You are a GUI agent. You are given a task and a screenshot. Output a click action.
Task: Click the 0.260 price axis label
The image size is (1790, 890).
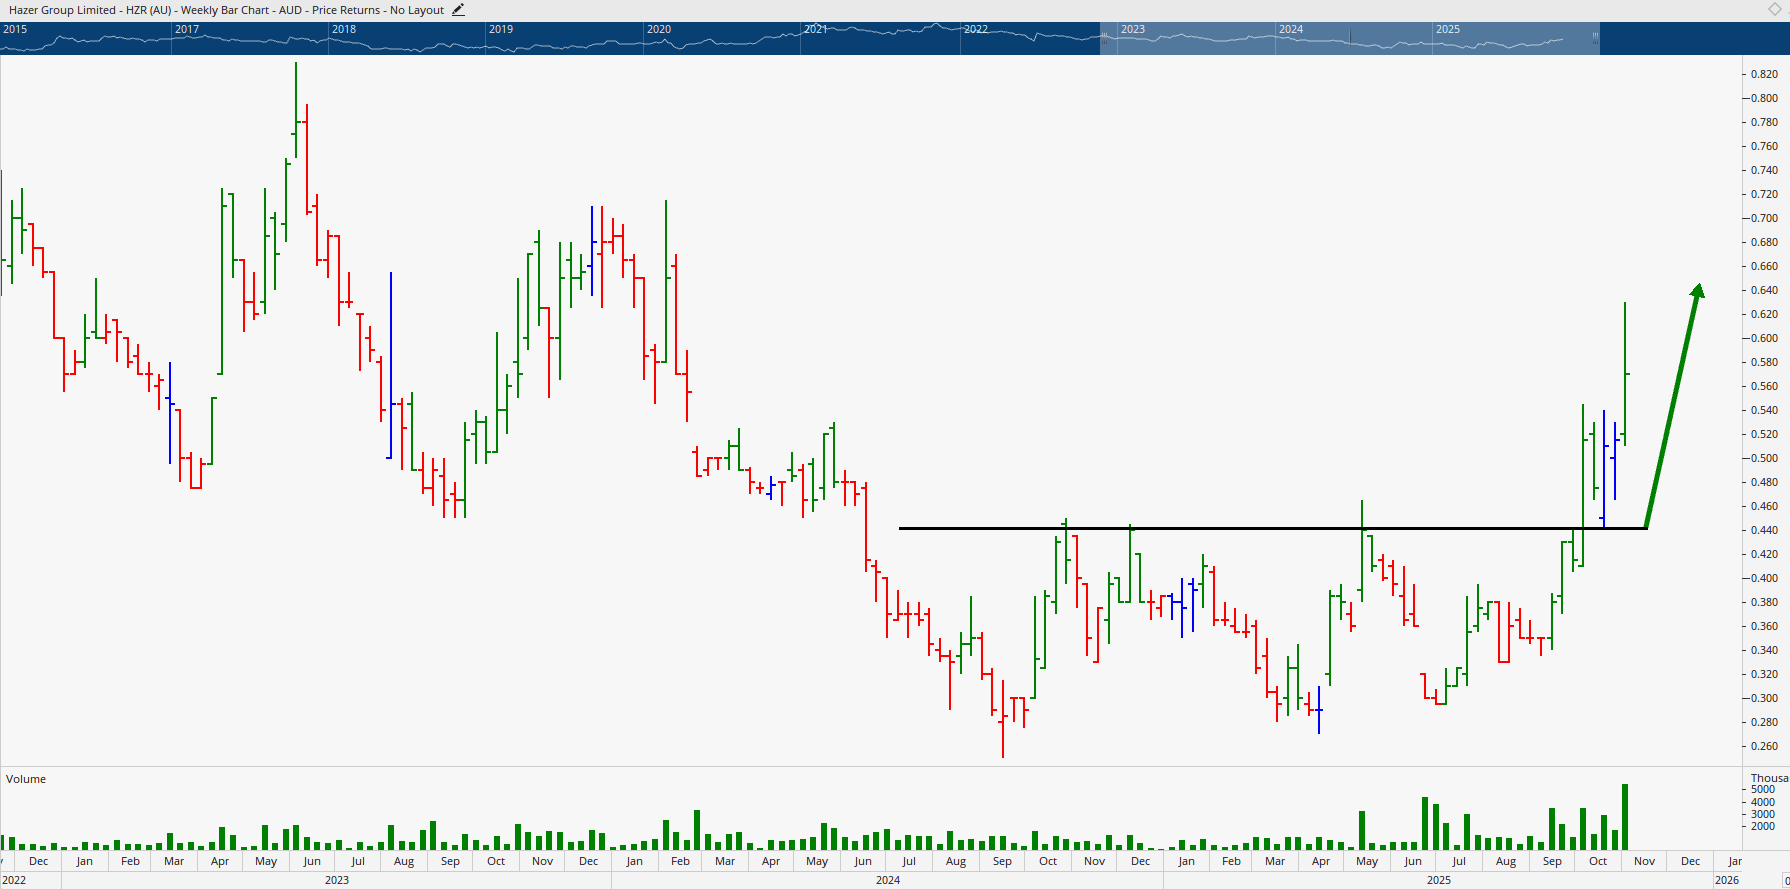pos(1764,746)
